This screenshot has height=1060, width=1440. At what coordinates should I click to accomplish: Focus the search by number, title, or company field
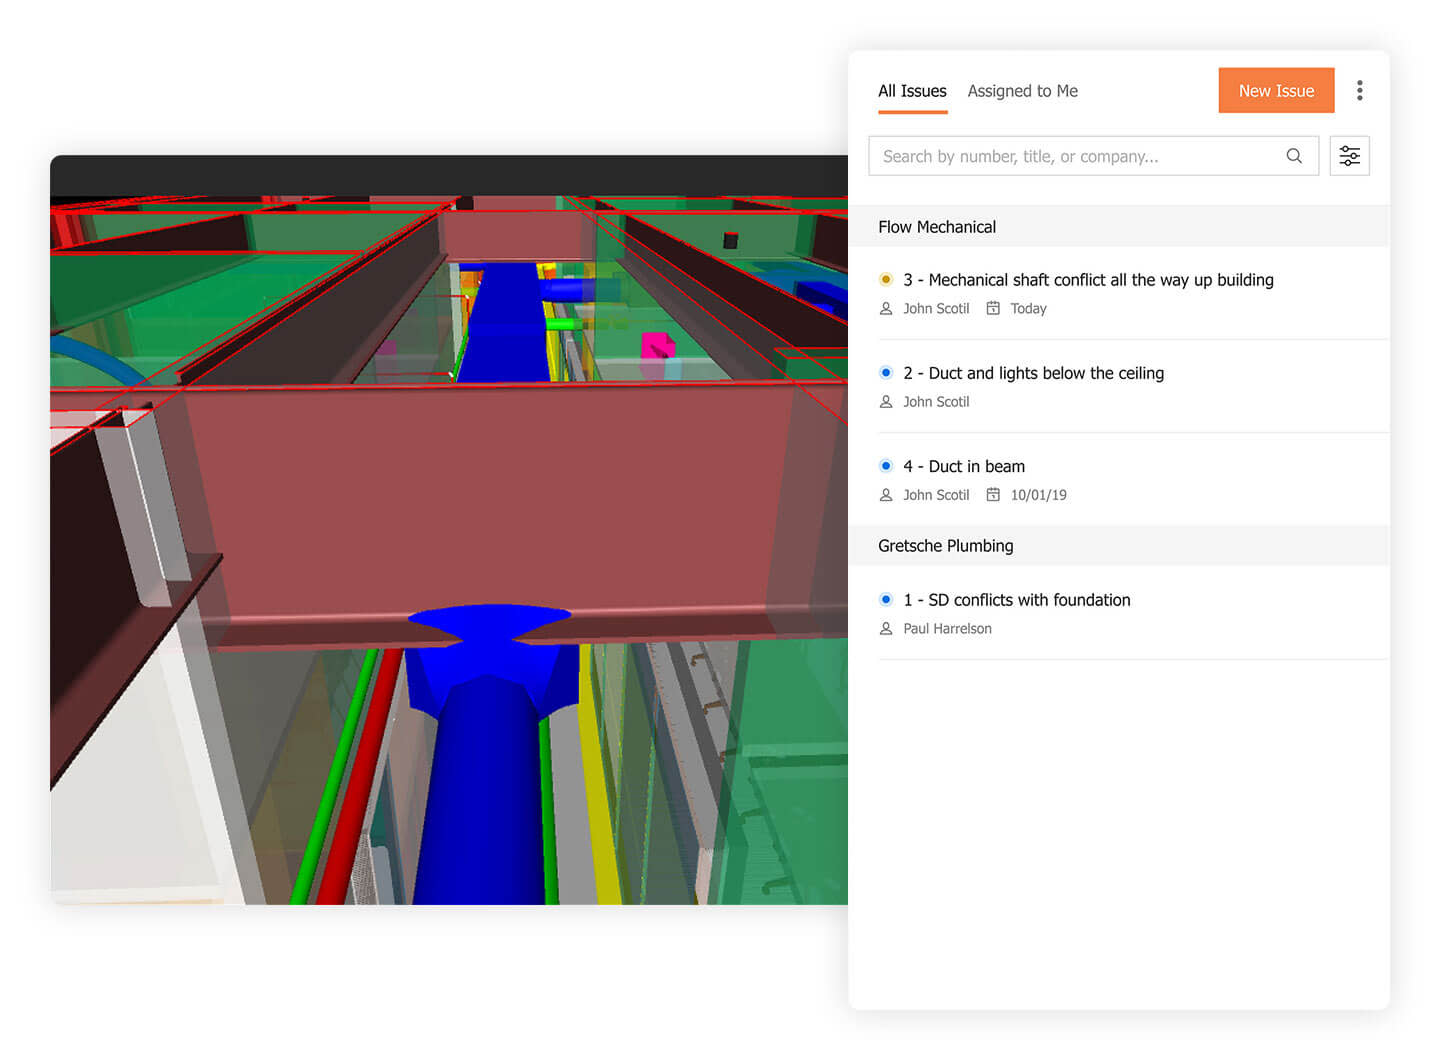pos(1093,156)
